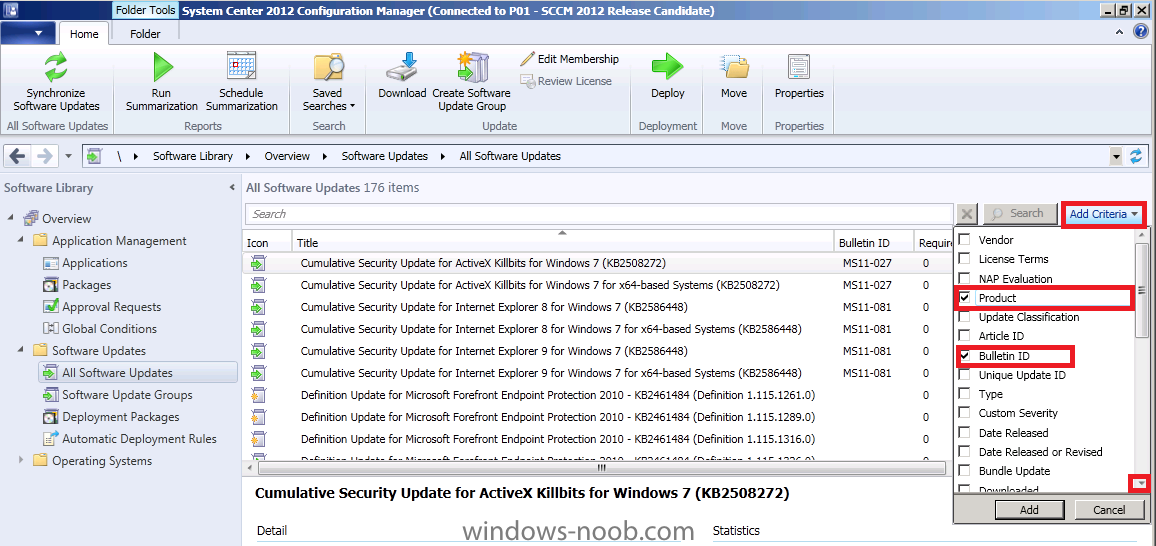Expand the Operating Systems folder
This screenshot has width=1156, height=546.
point(22,461)
